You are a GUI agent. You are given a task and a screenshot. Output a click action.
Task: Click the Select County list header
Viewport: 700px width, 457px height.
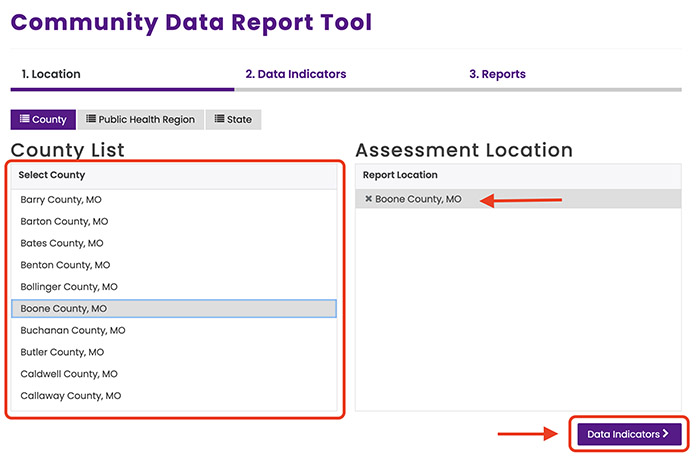pyautogui.click(x=174, y=175)
